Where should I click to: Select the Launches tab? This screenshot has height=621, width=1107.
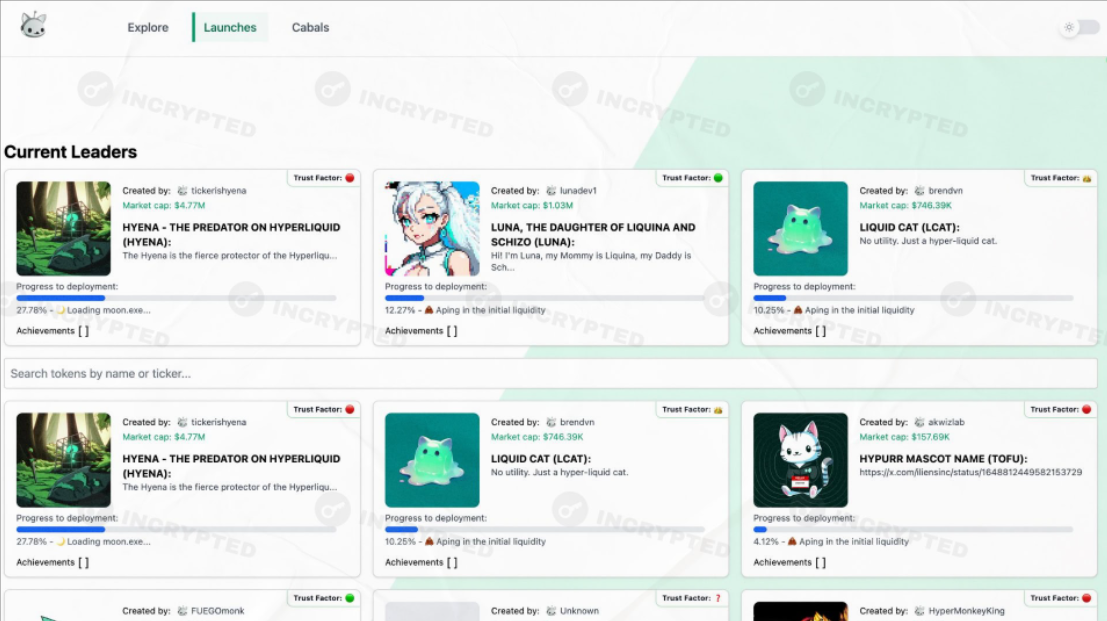pos(230,28)
